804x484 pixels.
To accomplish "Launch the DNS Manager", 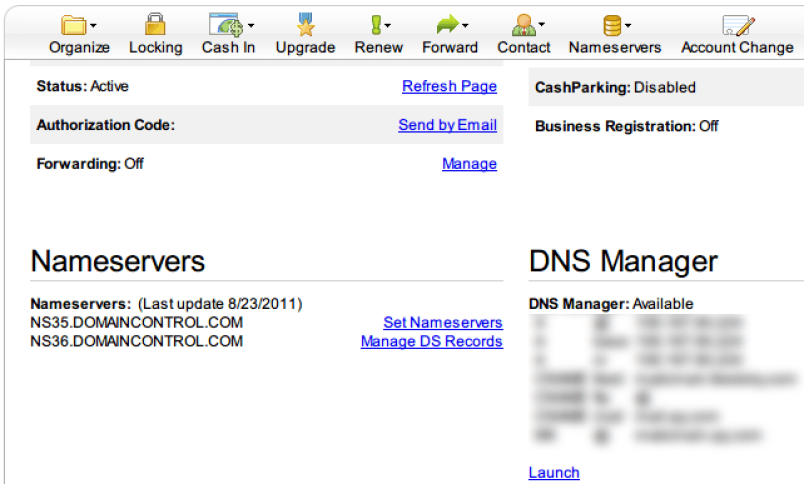I will click(x=553, y=472).
